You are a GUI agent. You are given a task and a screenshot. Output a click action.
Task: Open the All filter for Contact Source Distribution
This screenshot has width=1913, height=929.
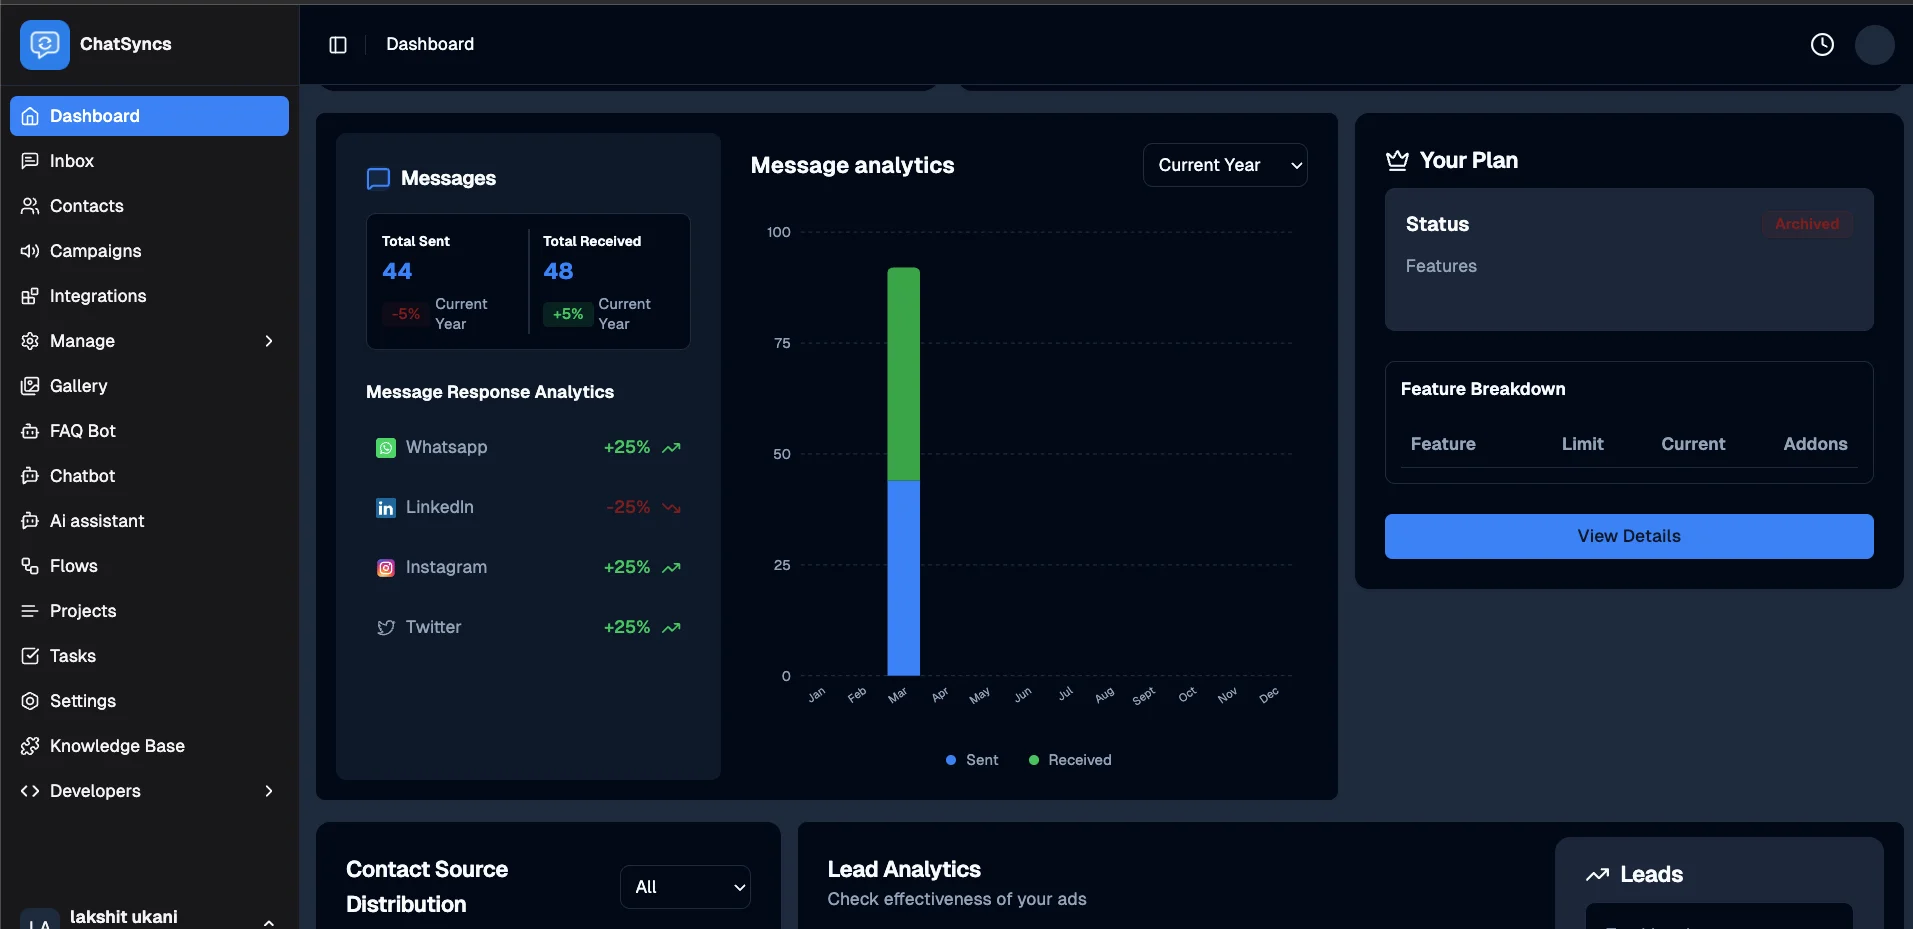[x=685, y=886]
